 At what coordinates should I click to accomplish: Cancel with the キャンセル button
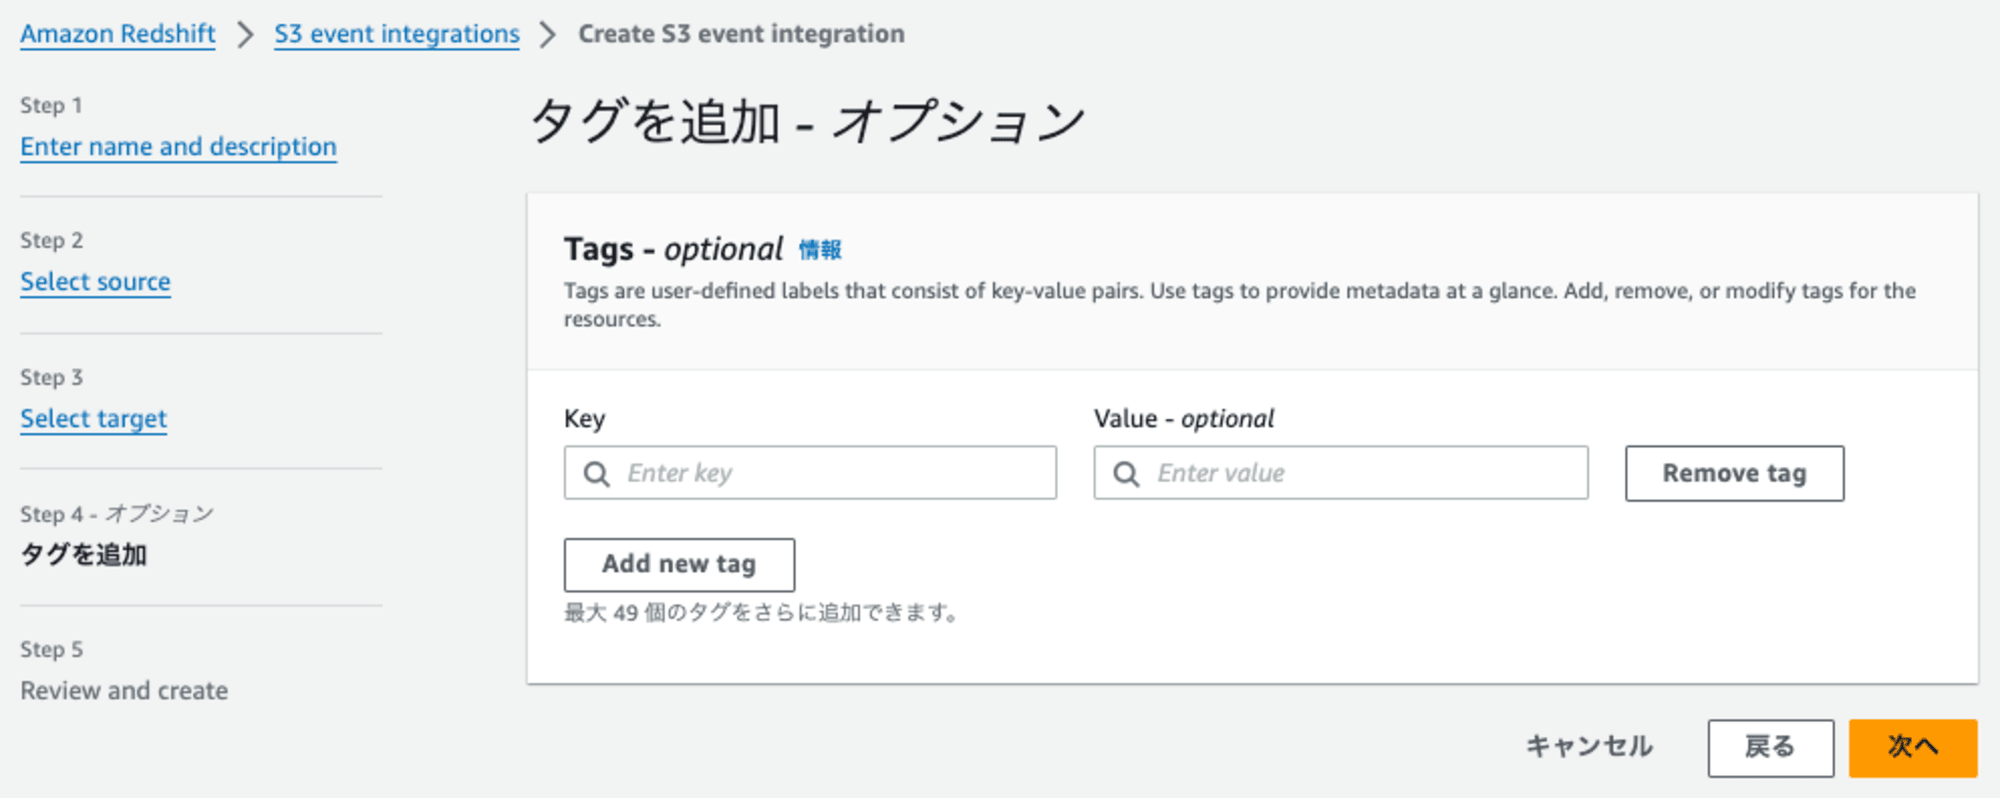1589,747
